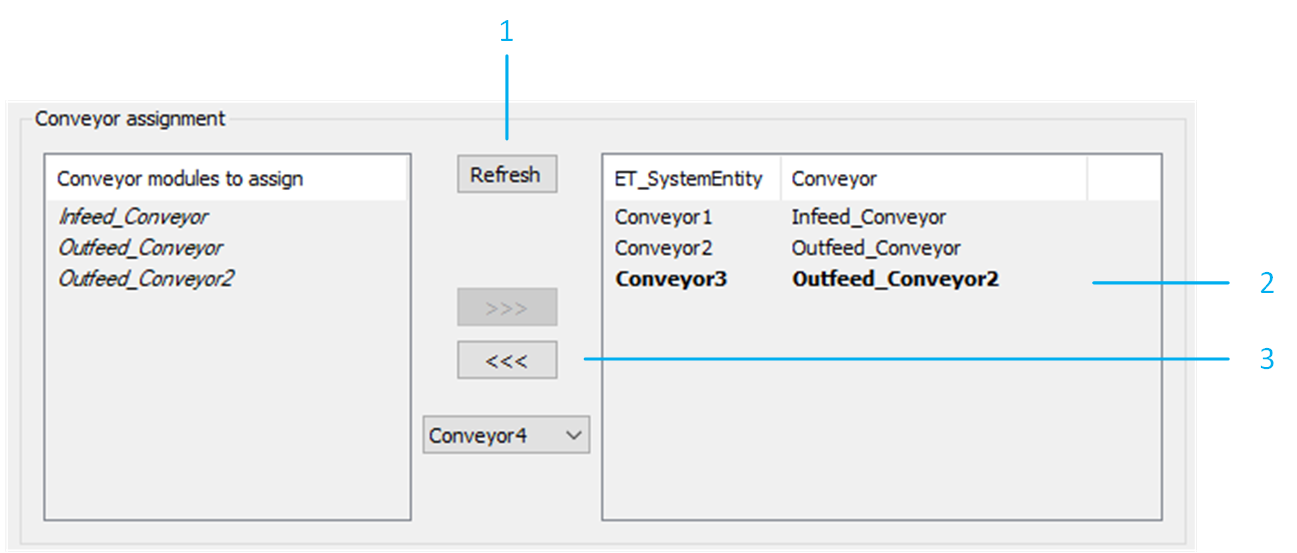Image resolution: width=1297 pixels, height=553 pixels.
Task: Click Outfeed_Conveyor cell in the assigned table
Action: [875, 248]
